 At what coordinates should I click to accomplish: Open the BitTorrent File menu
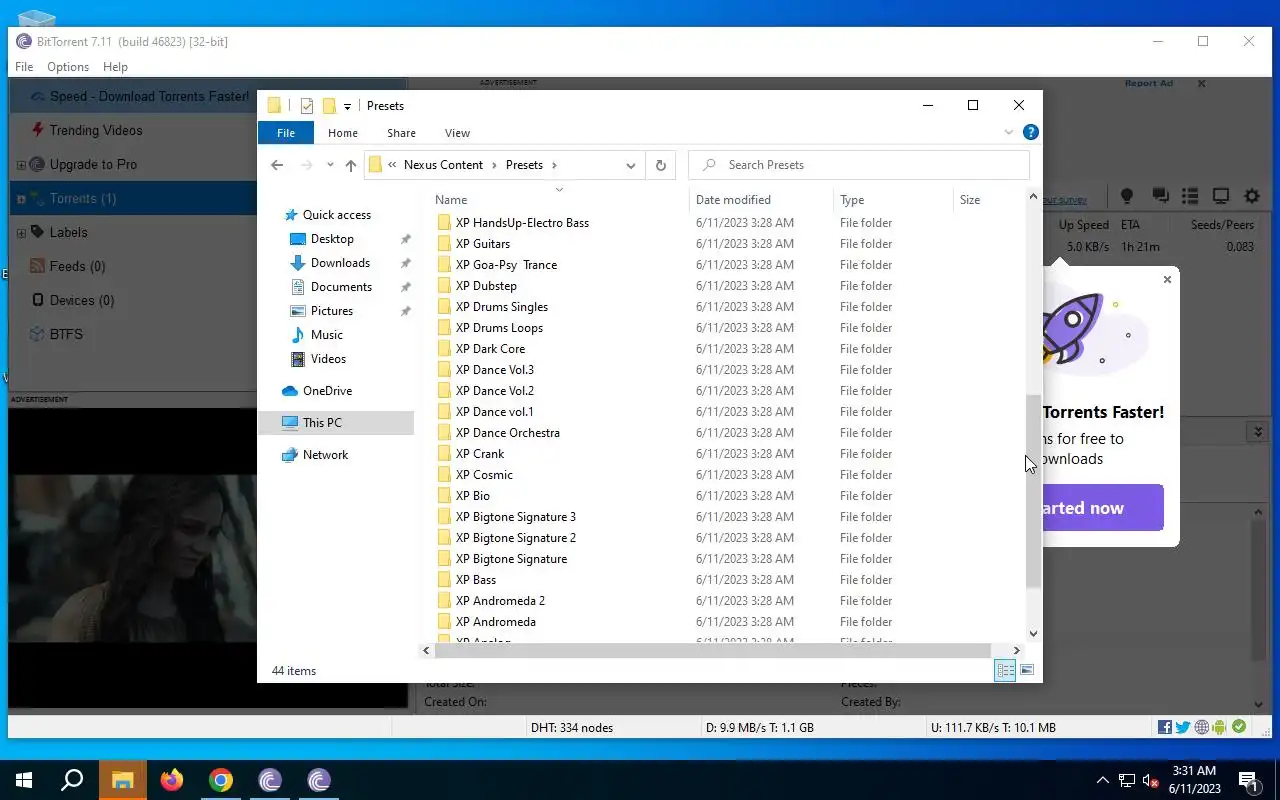click(x=24, y=67)
